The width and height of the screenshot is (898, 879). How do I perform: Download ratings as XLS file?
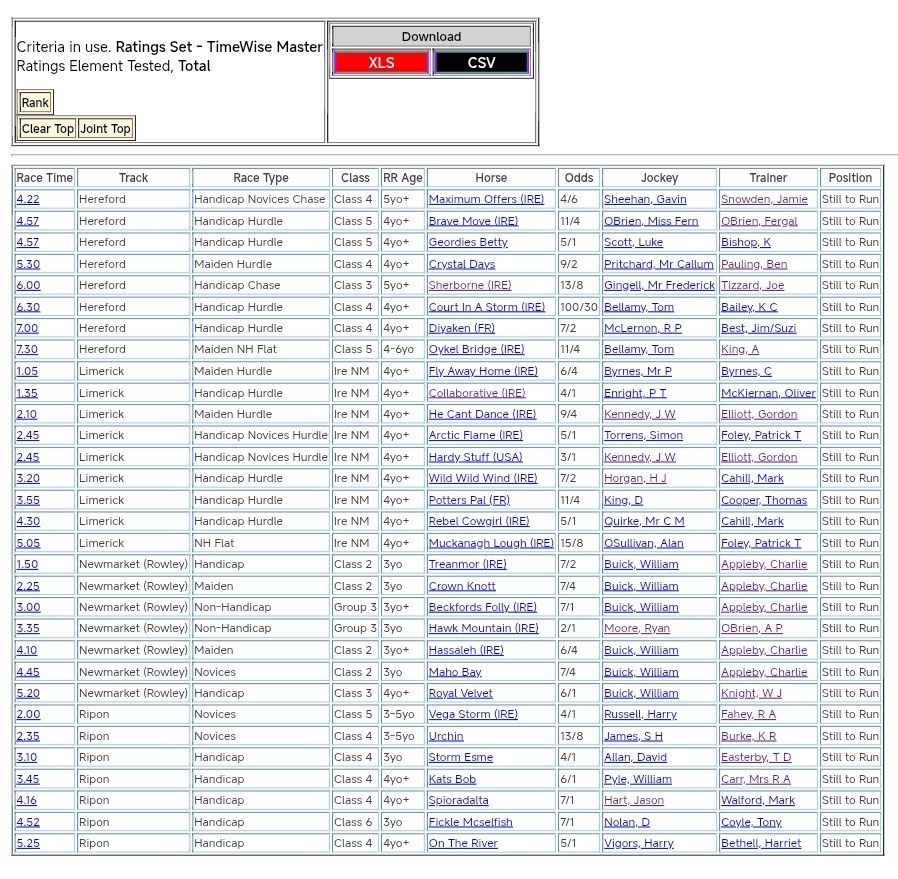click(x=381, y=63)
